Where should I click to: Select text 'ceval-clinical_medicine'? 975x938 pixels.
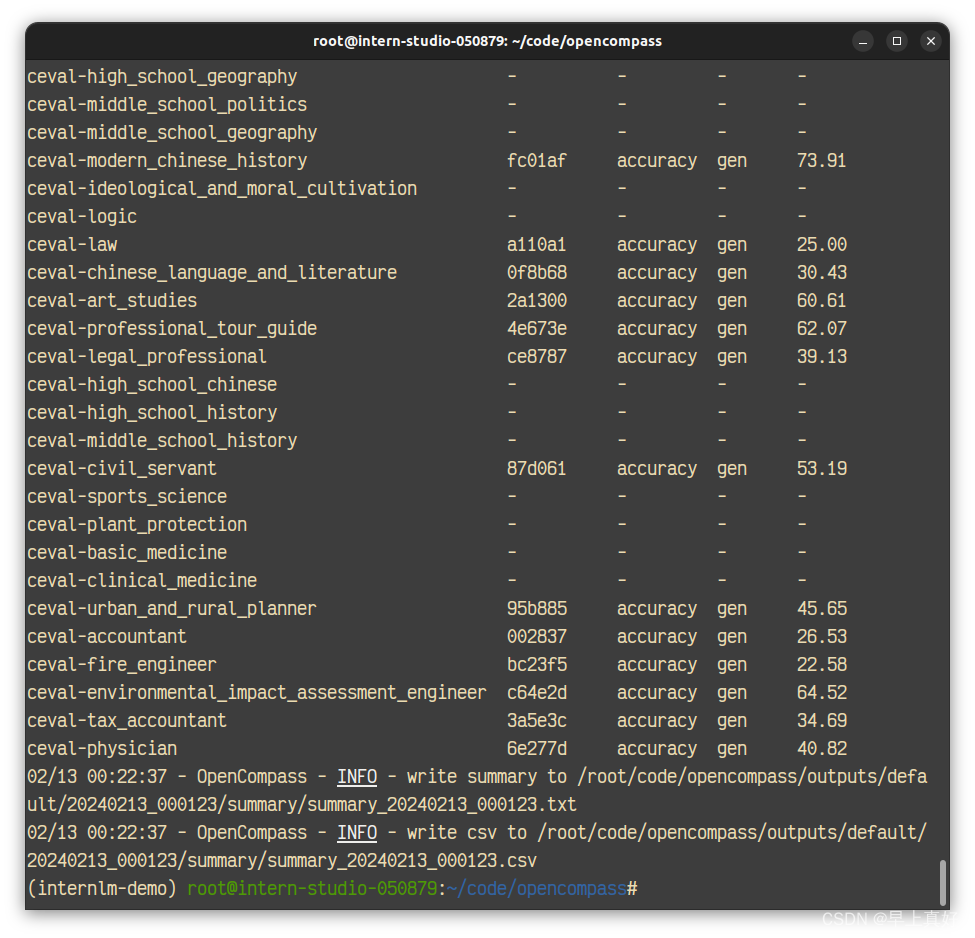142,580
